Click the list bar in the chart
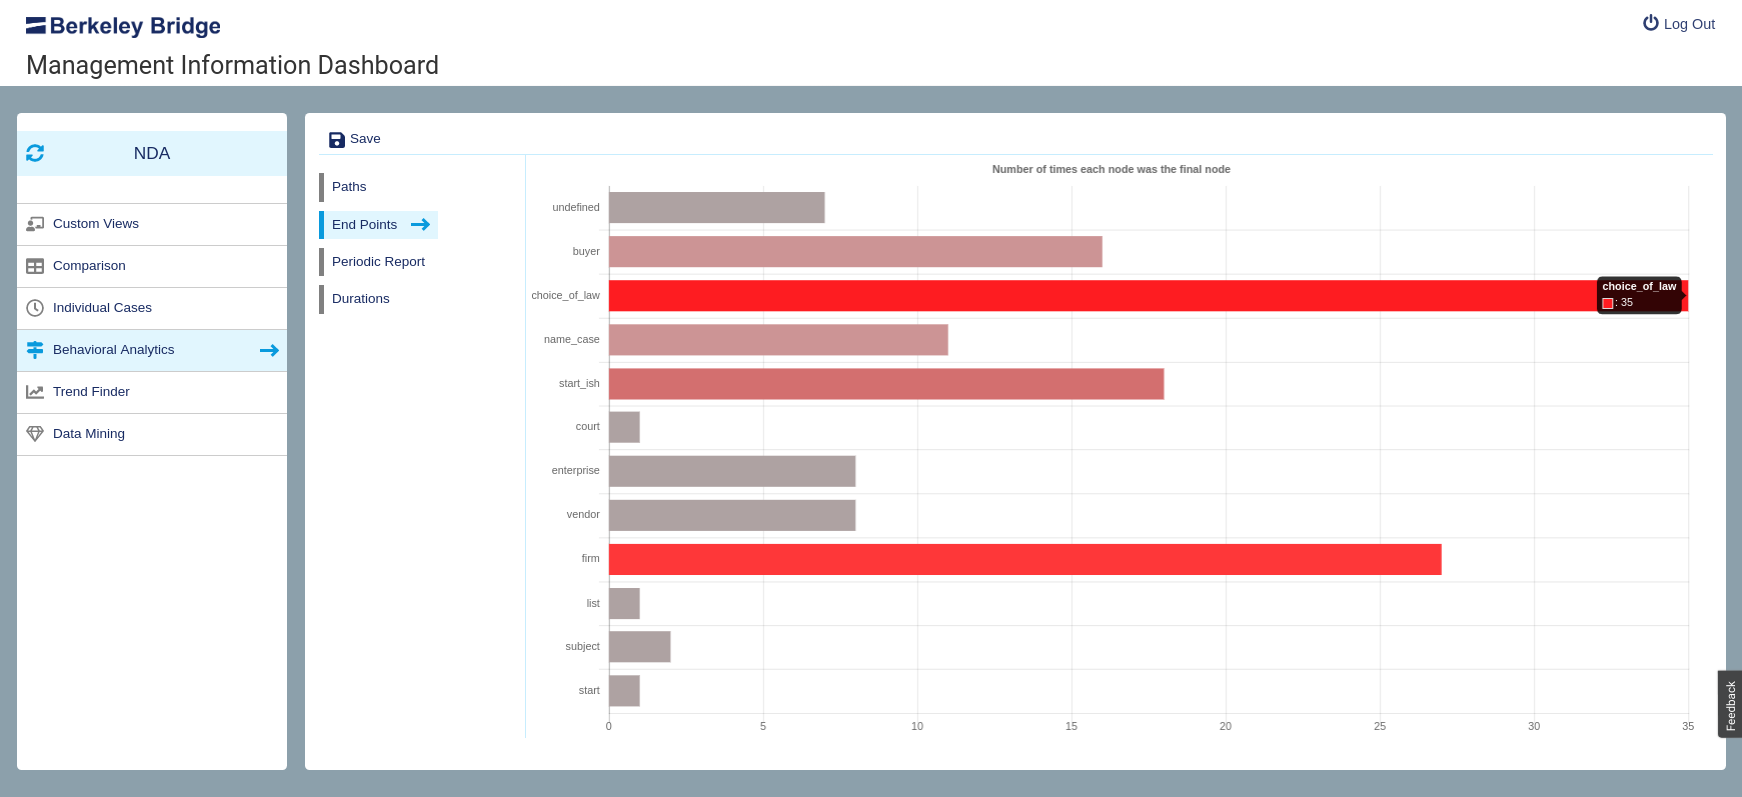The height and width of the screenshot is (797, 1742). (624, 604)
